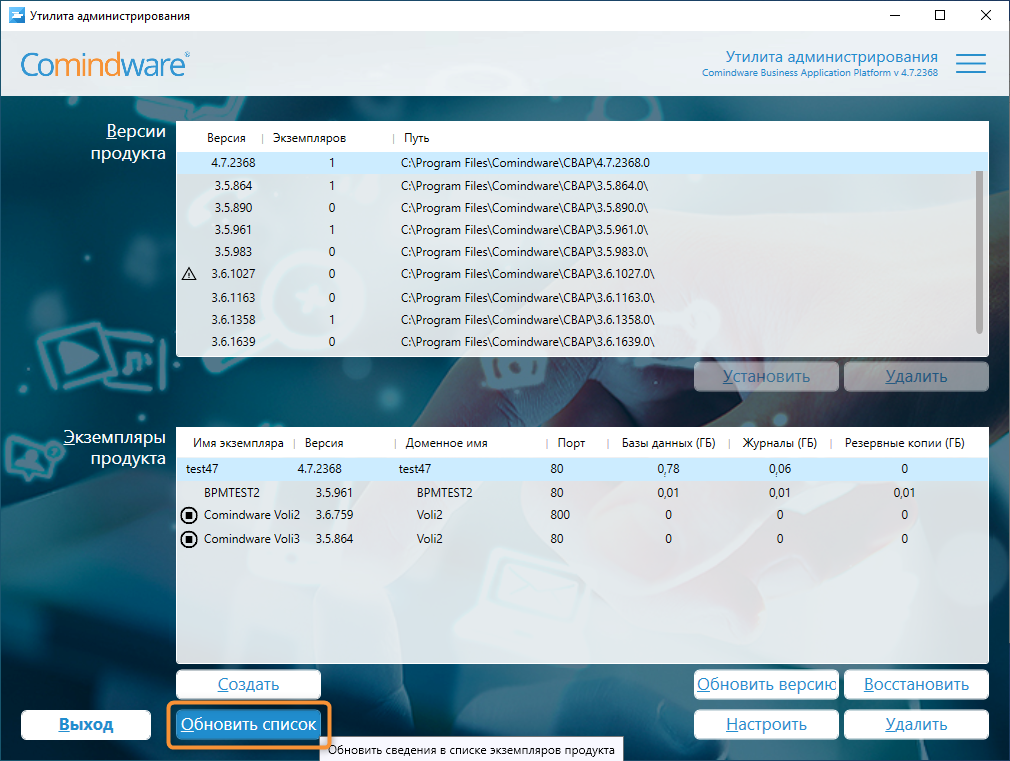Select version row 3.6.1027
The width and height of the screenshot is (1010, 761).
576,274
